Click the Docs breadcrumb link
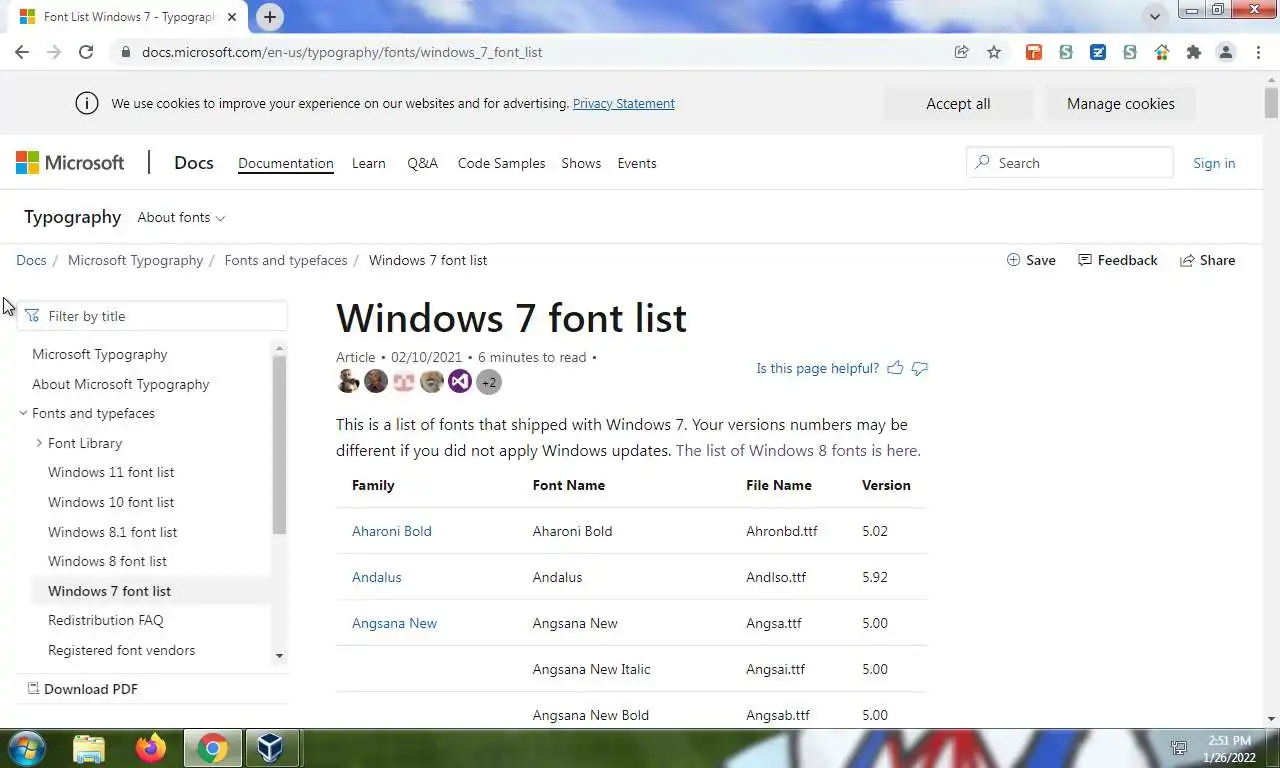This screenshot has width=1280, height=768. click(31, 260)
